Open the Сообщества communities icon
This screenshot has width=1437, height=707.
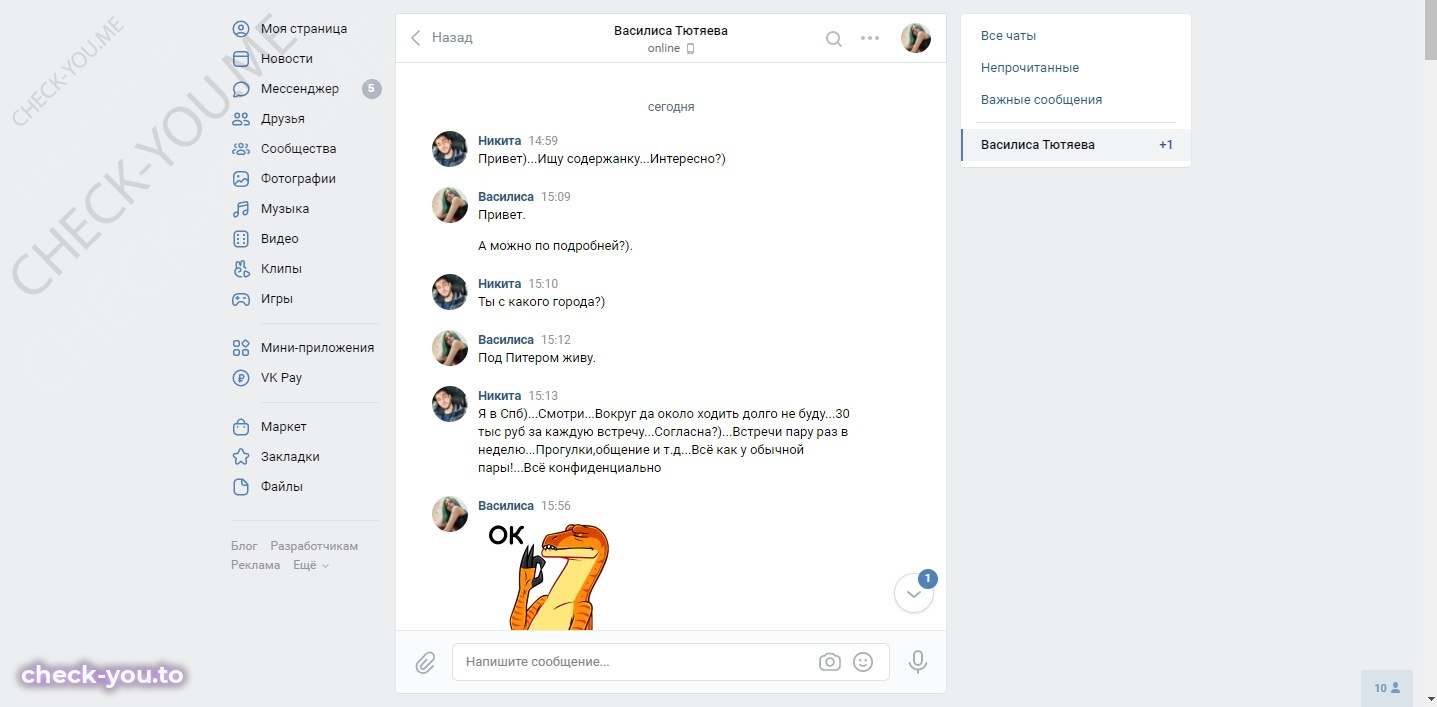241,149
